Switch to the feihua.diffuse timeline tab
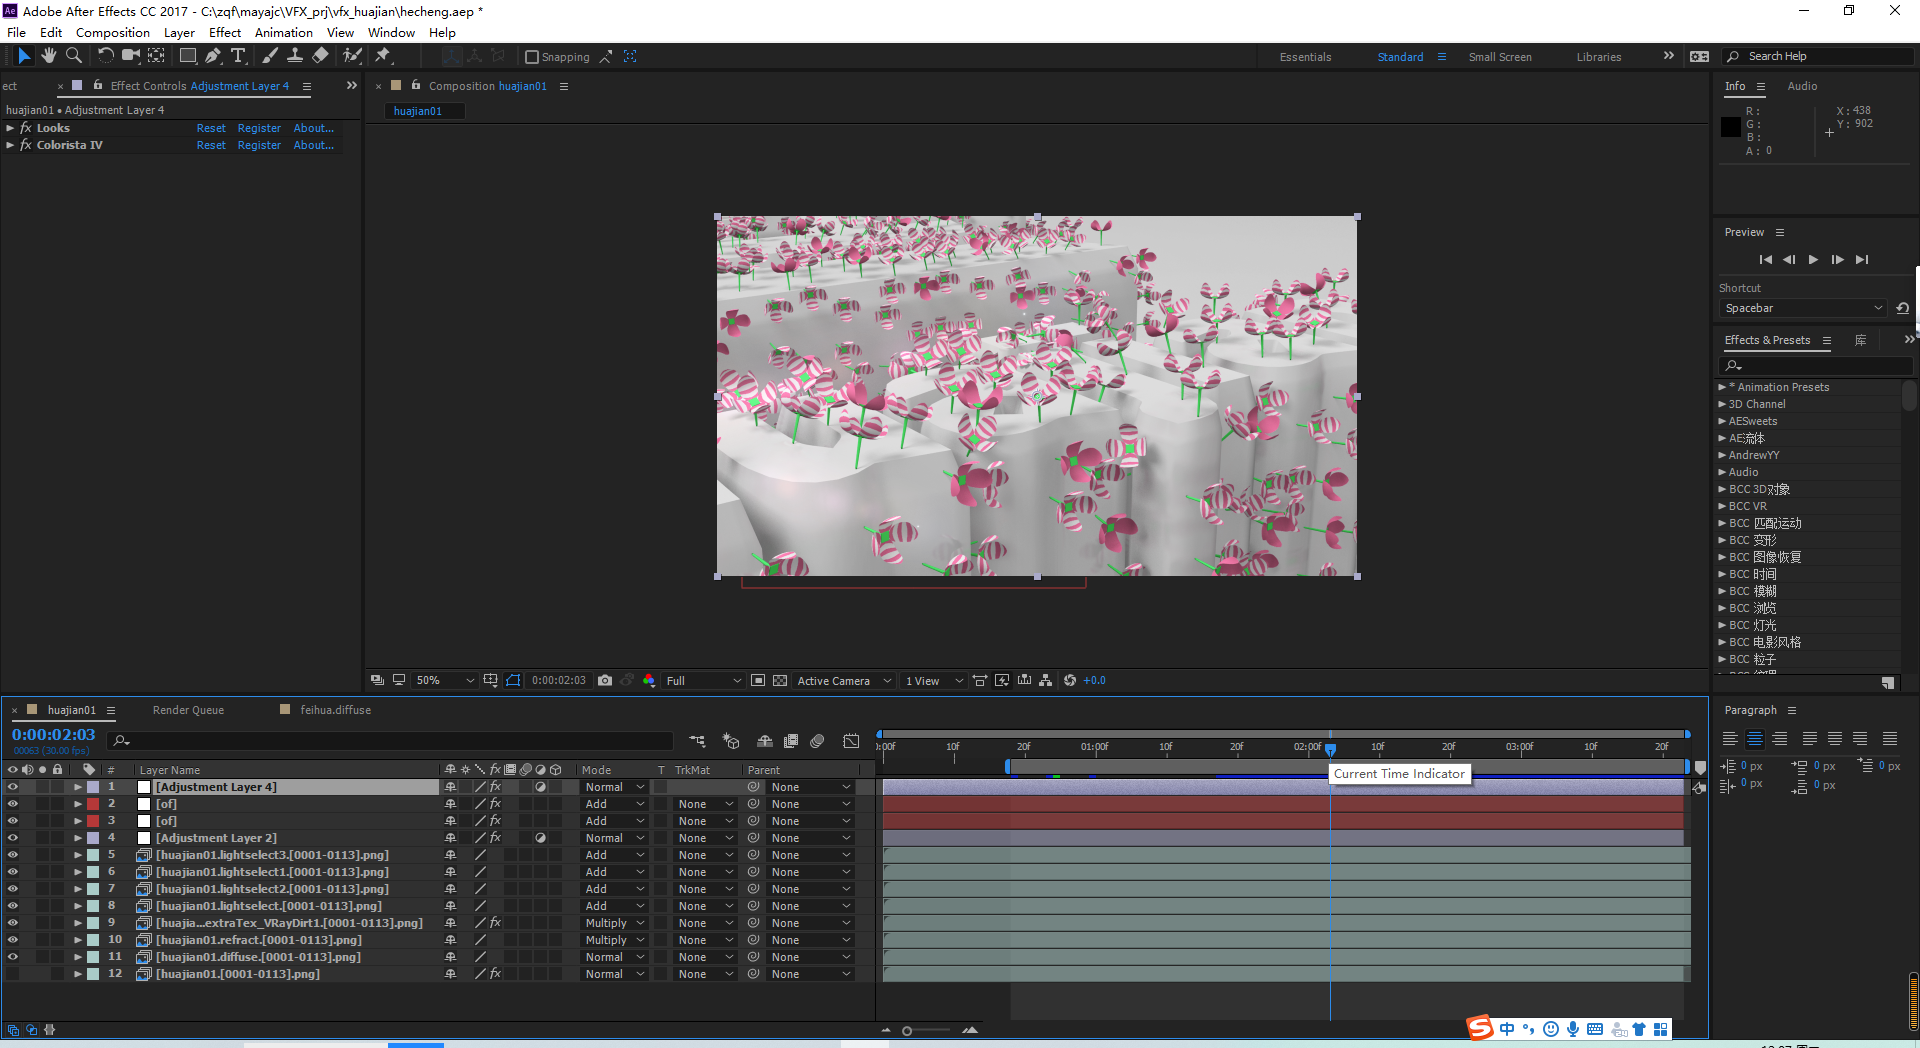1920x1048 pixels. coord(335,710)
